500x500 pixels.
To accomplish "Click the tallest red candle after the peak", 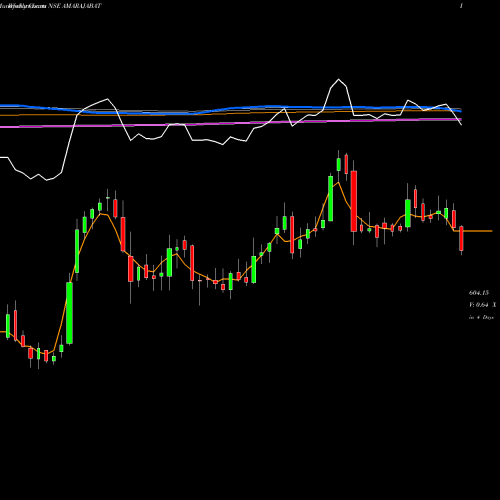I will click(x=354, y=201).
